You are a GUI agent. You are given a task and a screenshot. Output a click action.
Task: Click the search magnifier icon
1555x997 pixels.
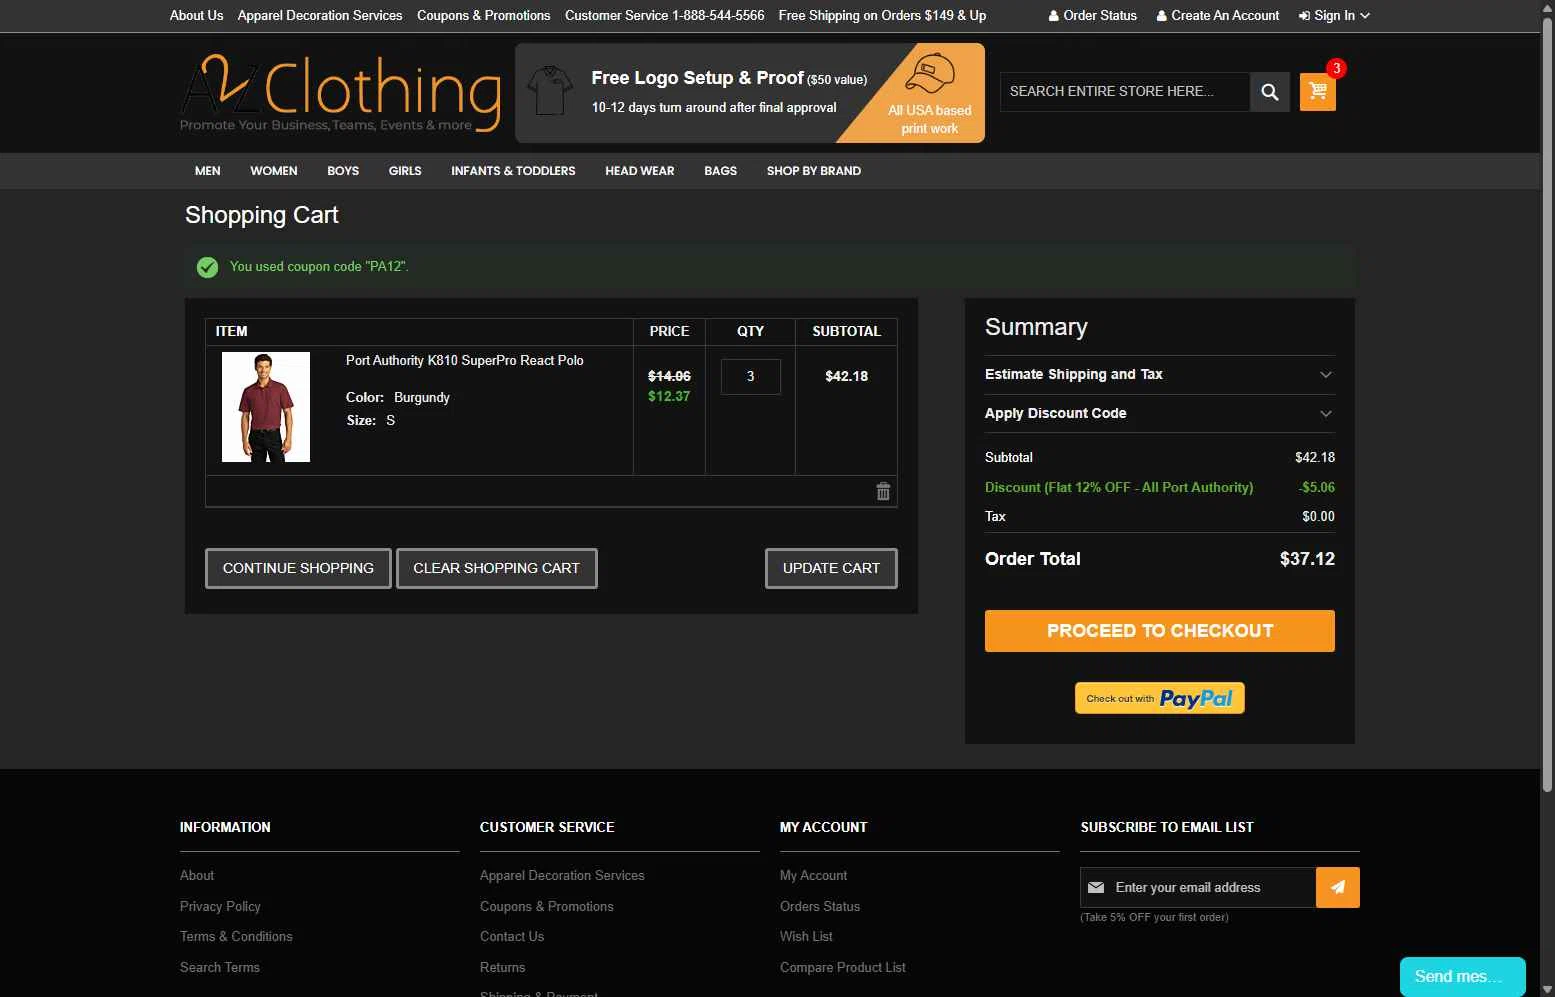point(1269,92)
